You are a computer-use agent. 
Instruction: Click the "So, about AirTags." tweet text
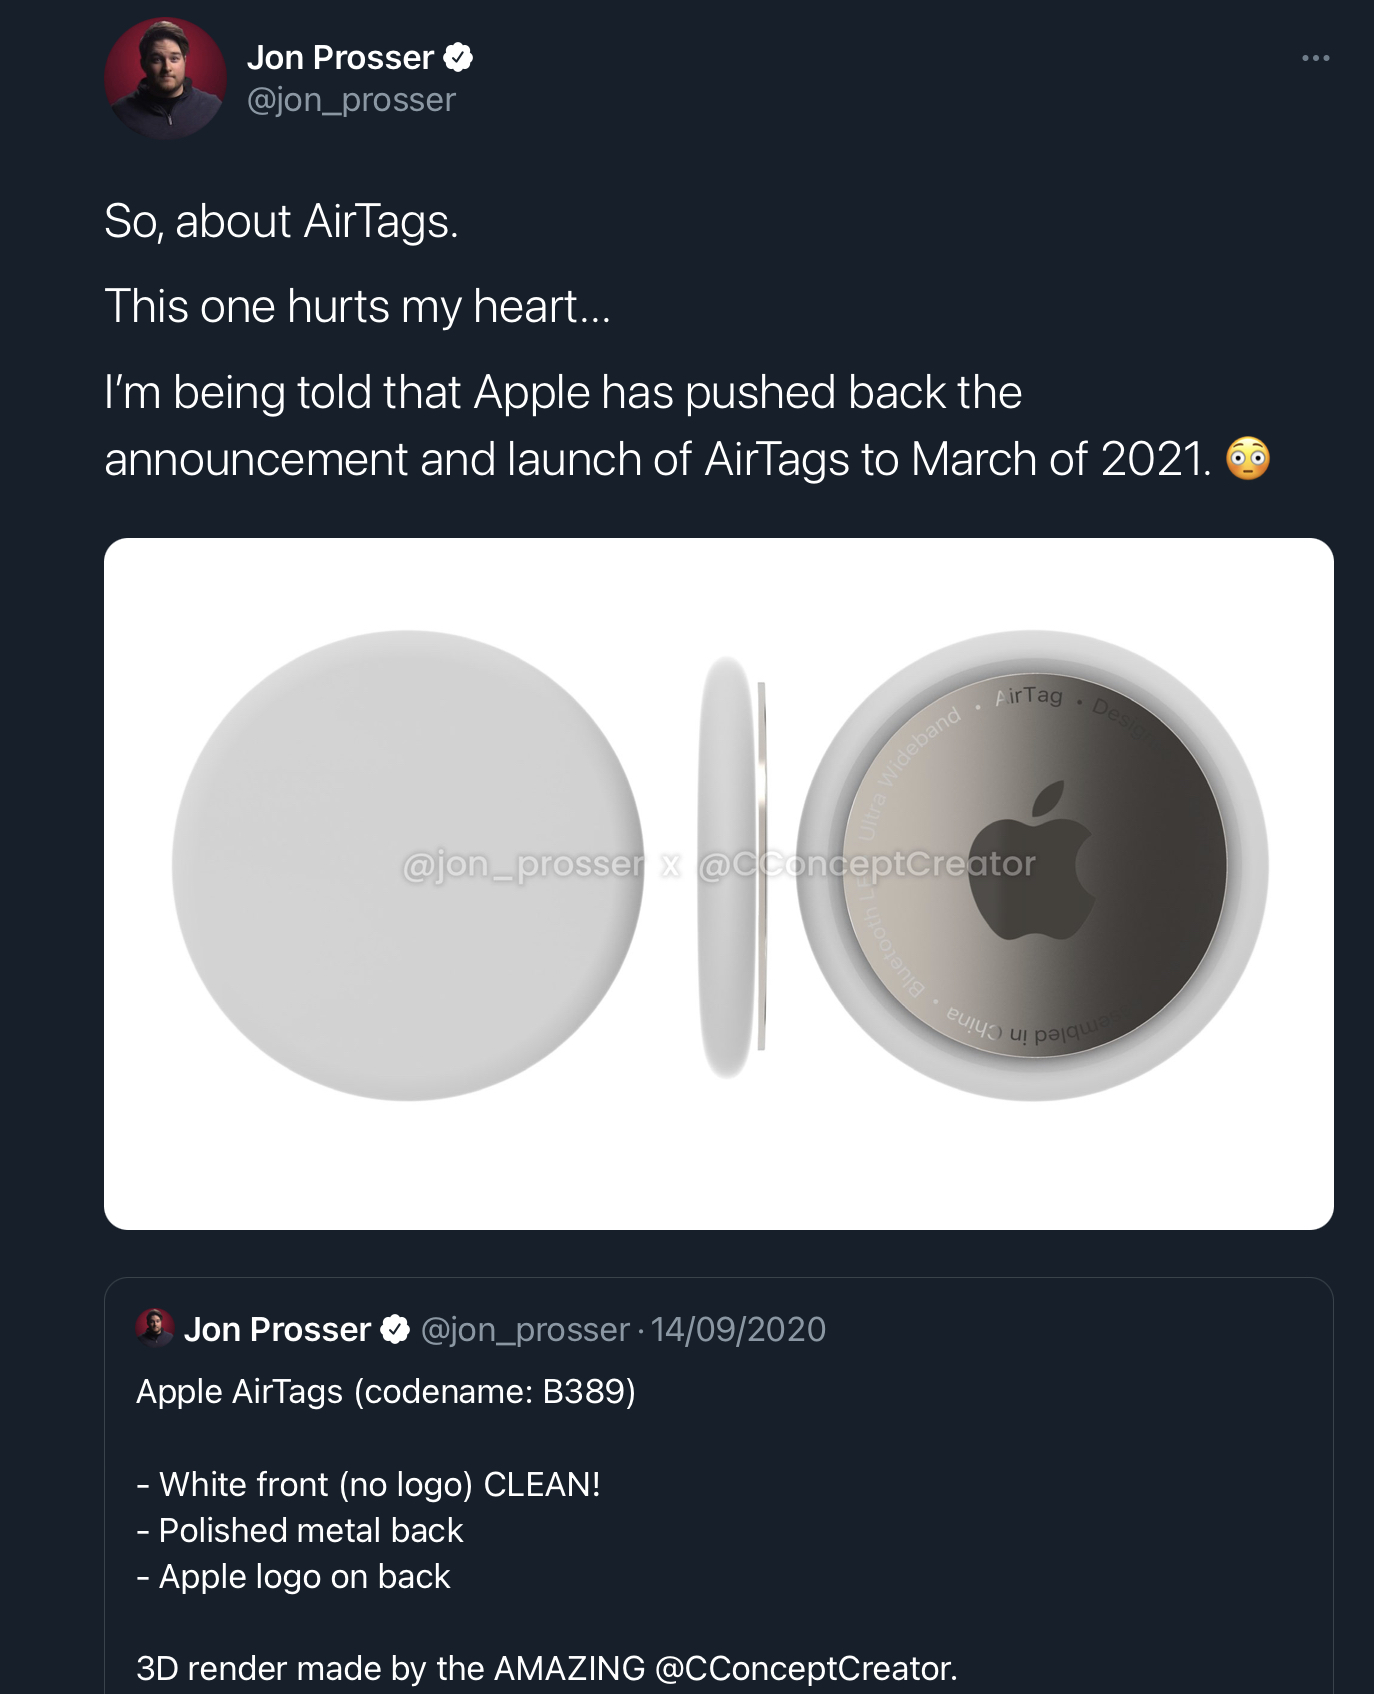tap(281, 221)
